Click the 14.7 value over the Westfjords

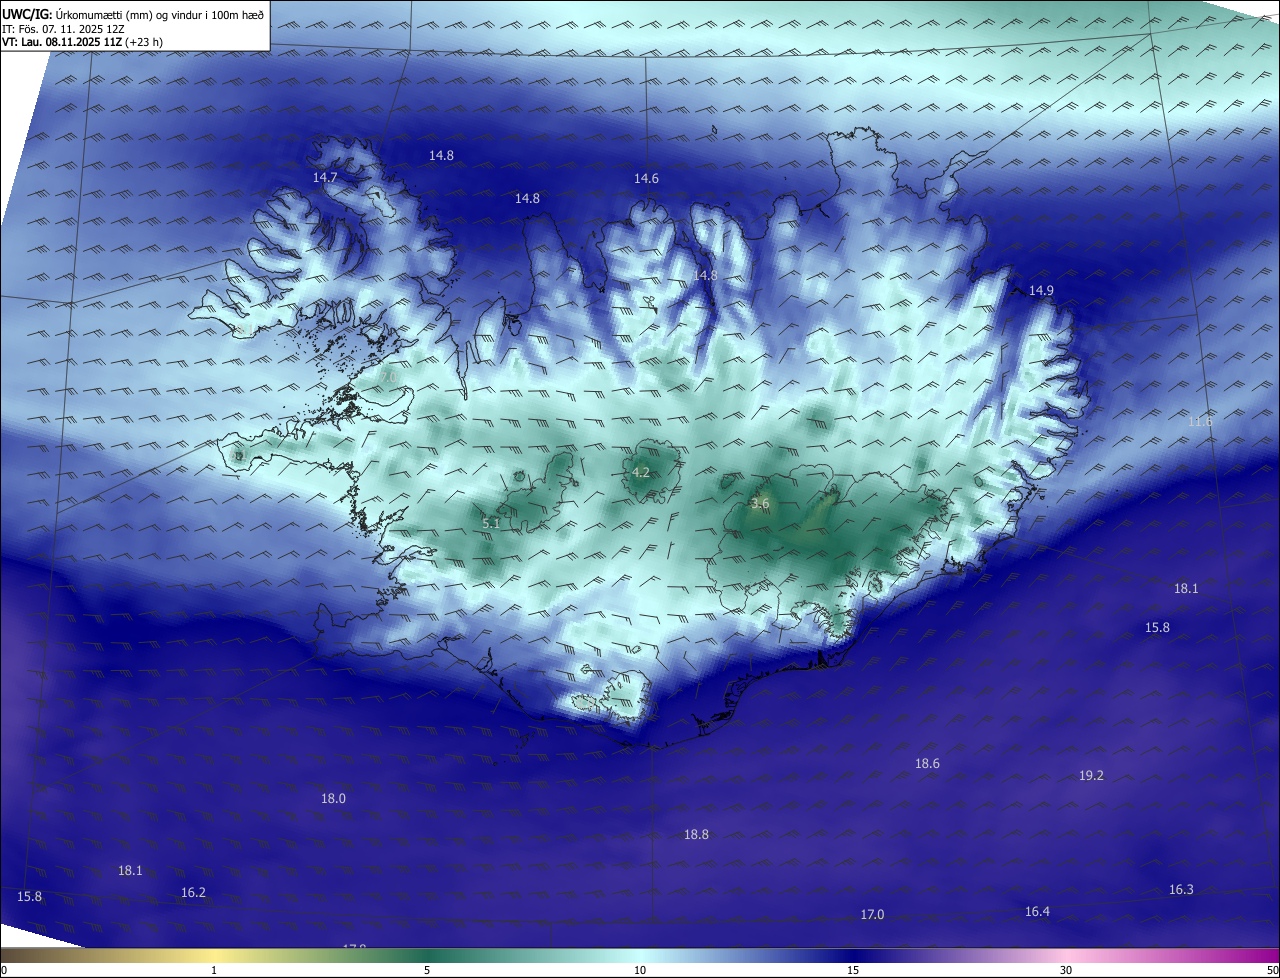click(325, 177)
